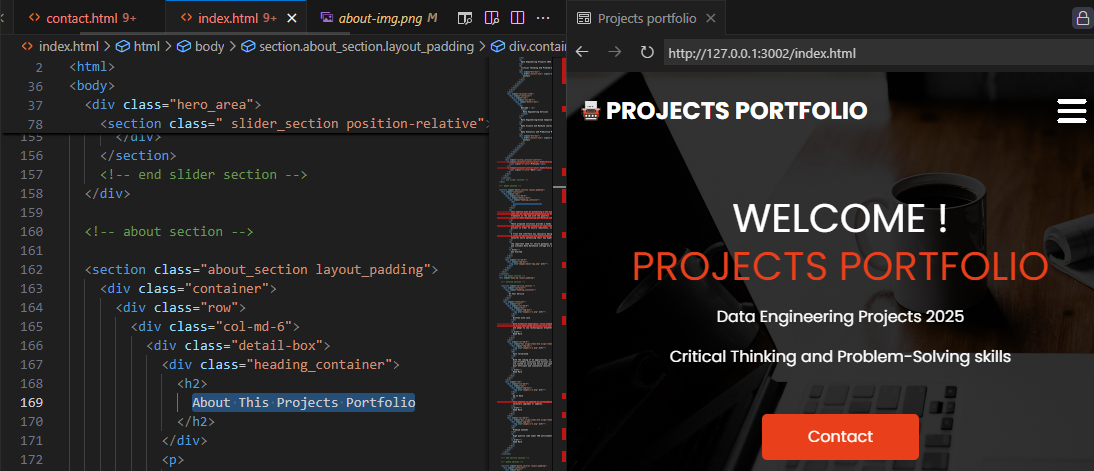The width and height of the screenshot is (1094, 471).
Task: Click the preview URL address field
Action: [878, 53]
